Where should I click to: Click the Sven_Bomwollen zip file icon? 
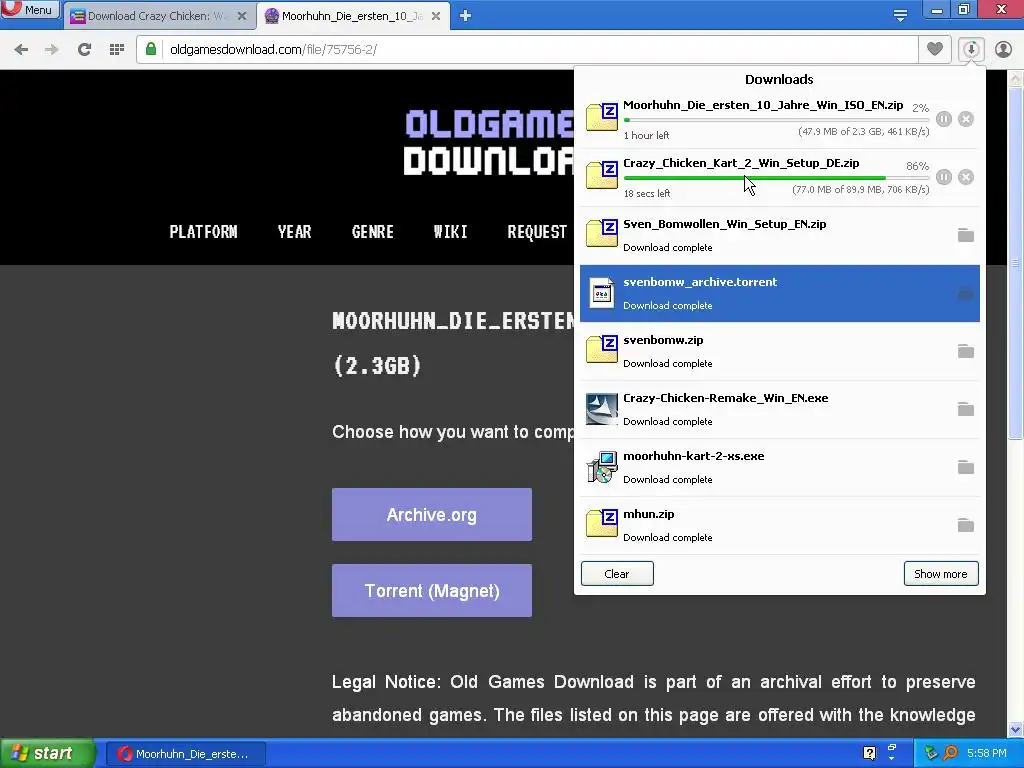[601, 233]
